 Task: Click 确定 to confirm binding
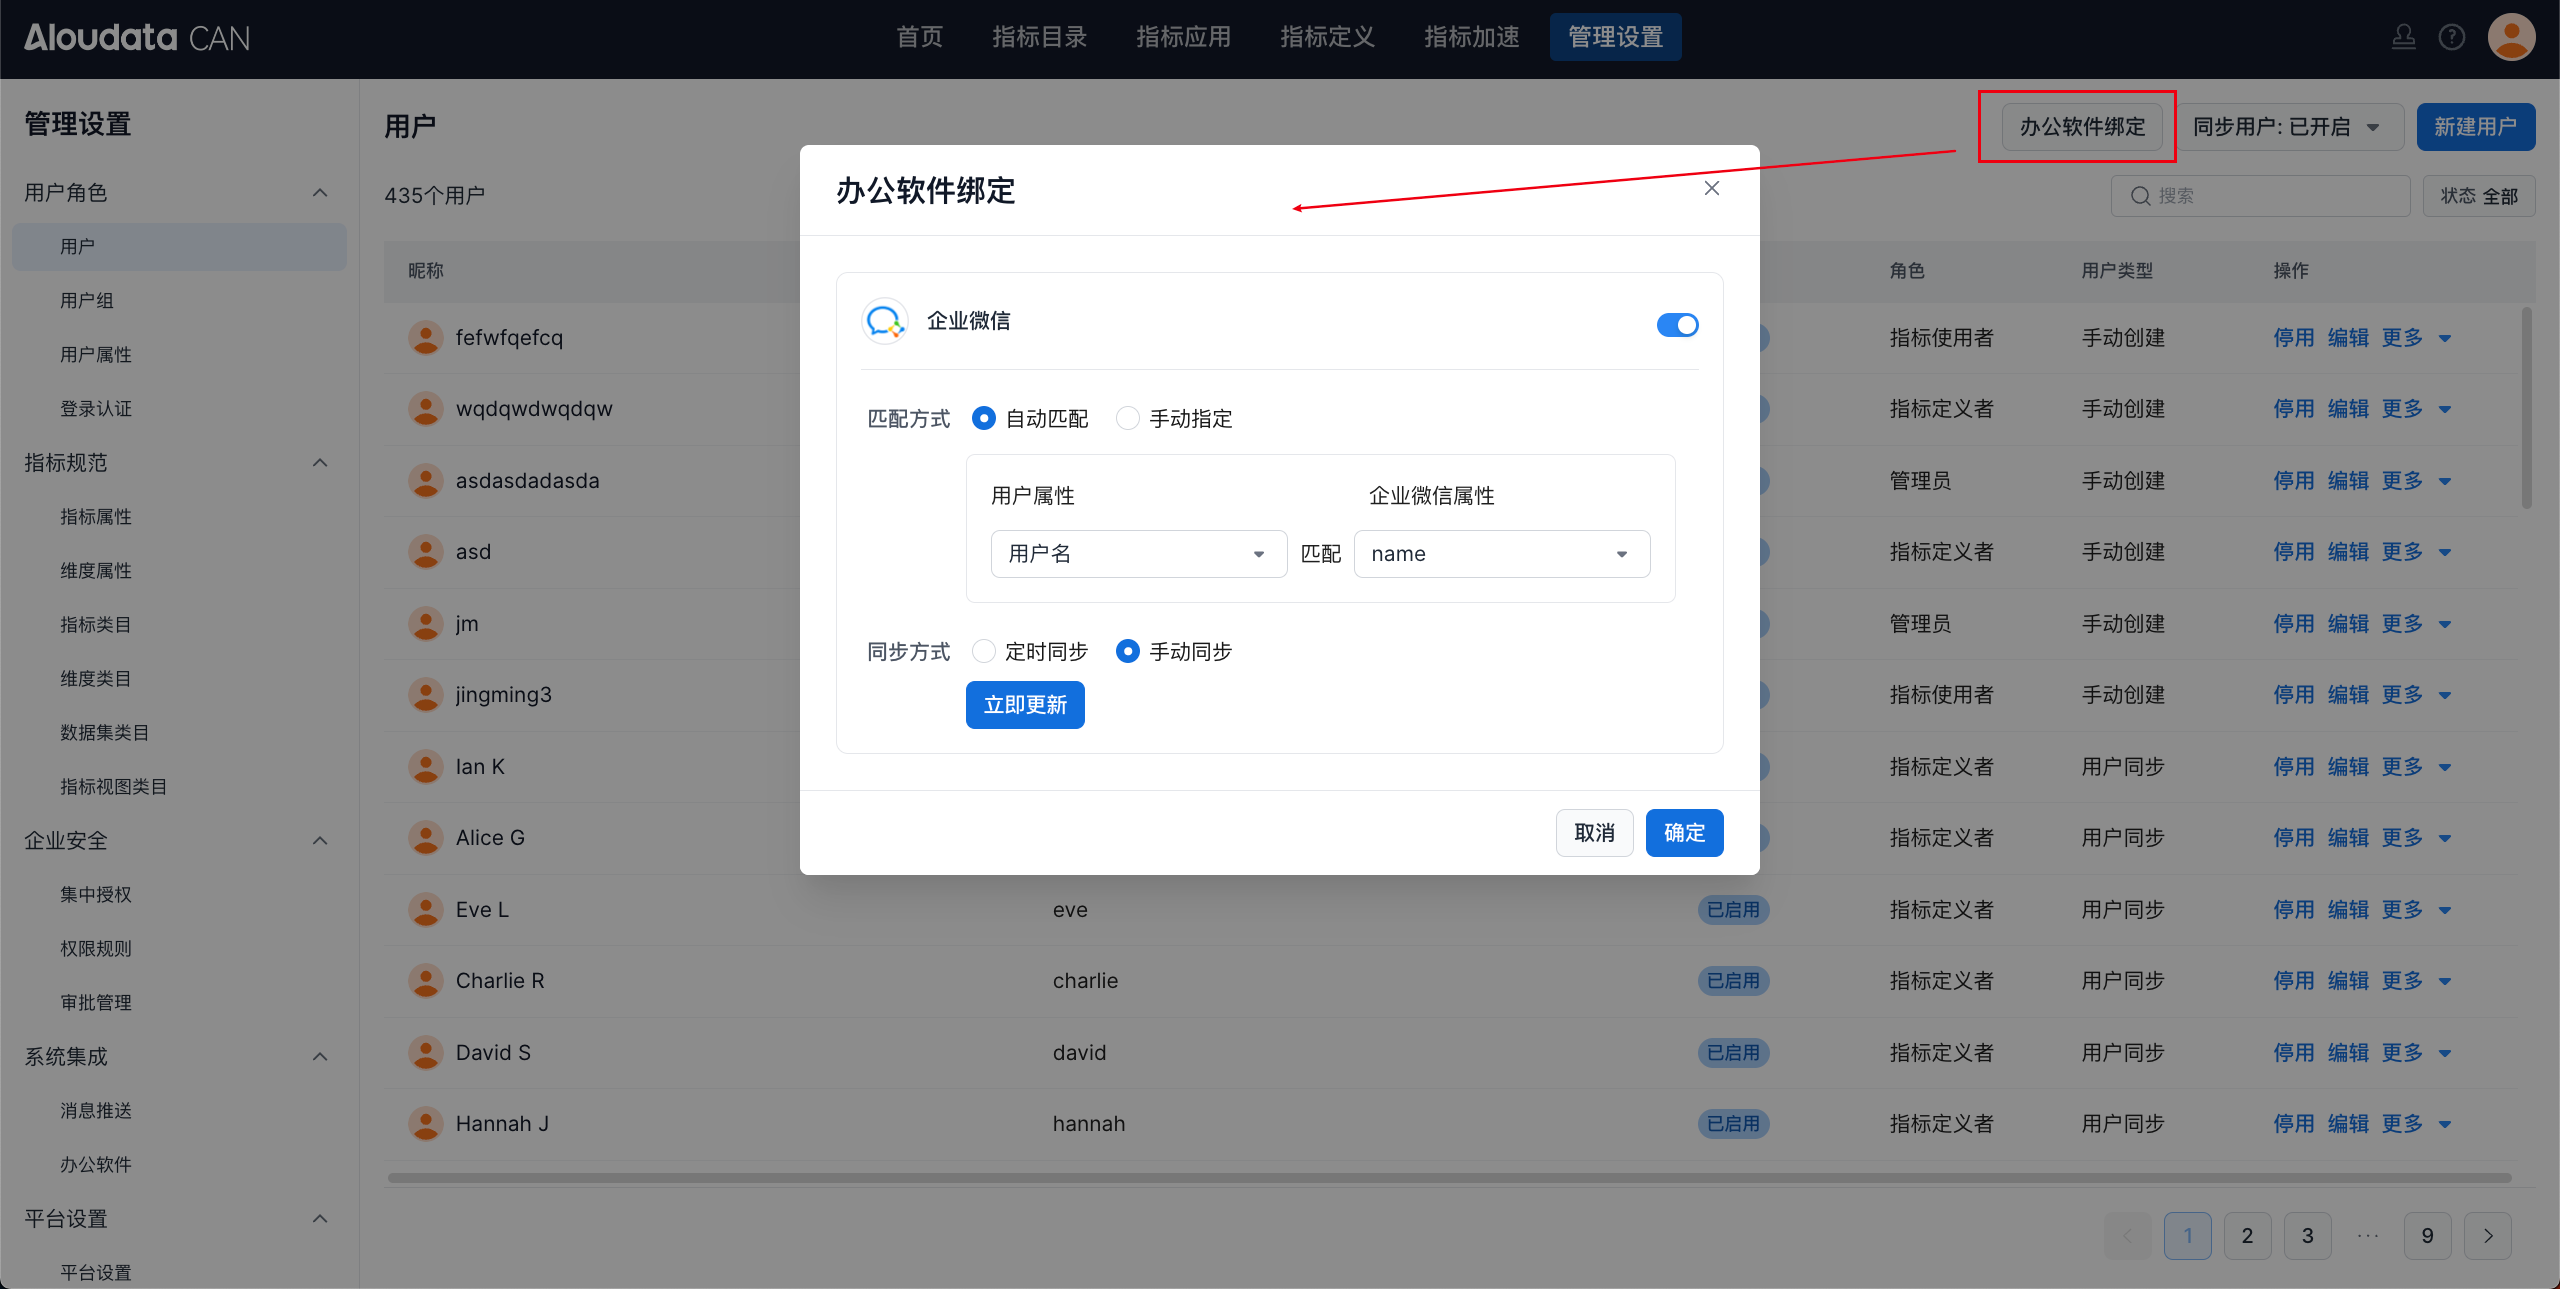point(1684,833)
